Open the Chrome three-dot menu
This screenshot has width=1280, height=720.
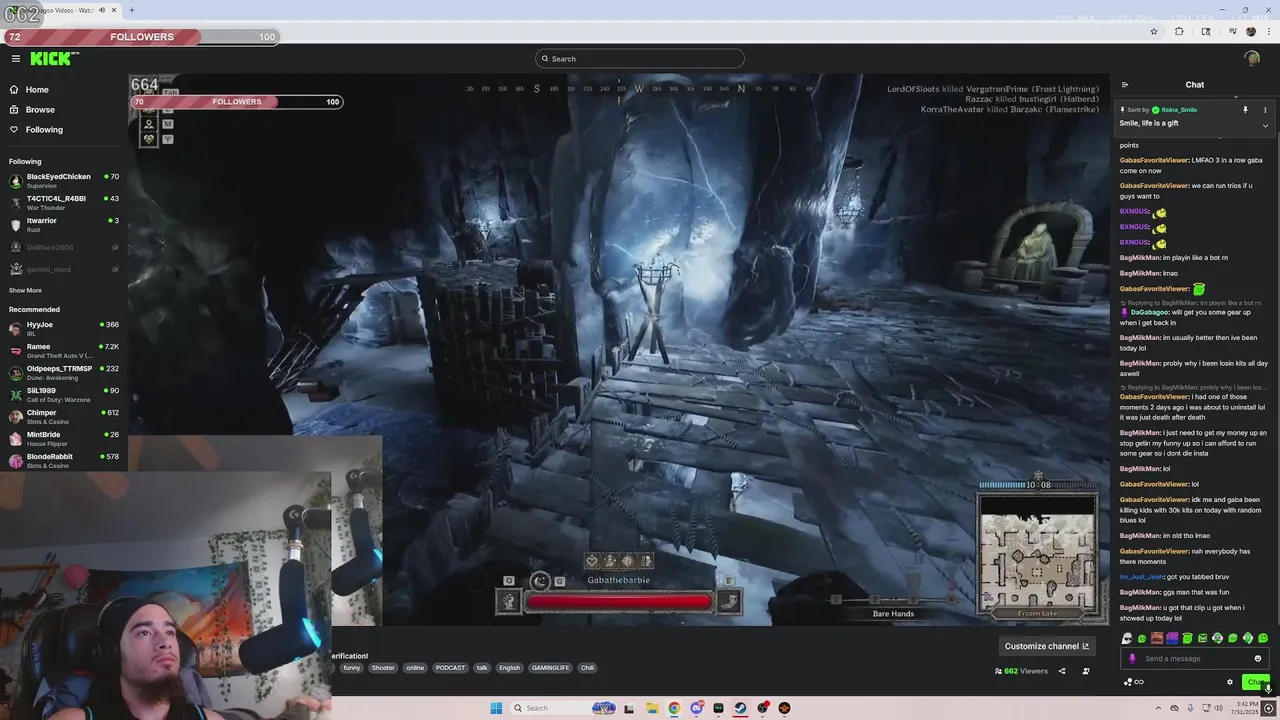(x=1267, y=32)
